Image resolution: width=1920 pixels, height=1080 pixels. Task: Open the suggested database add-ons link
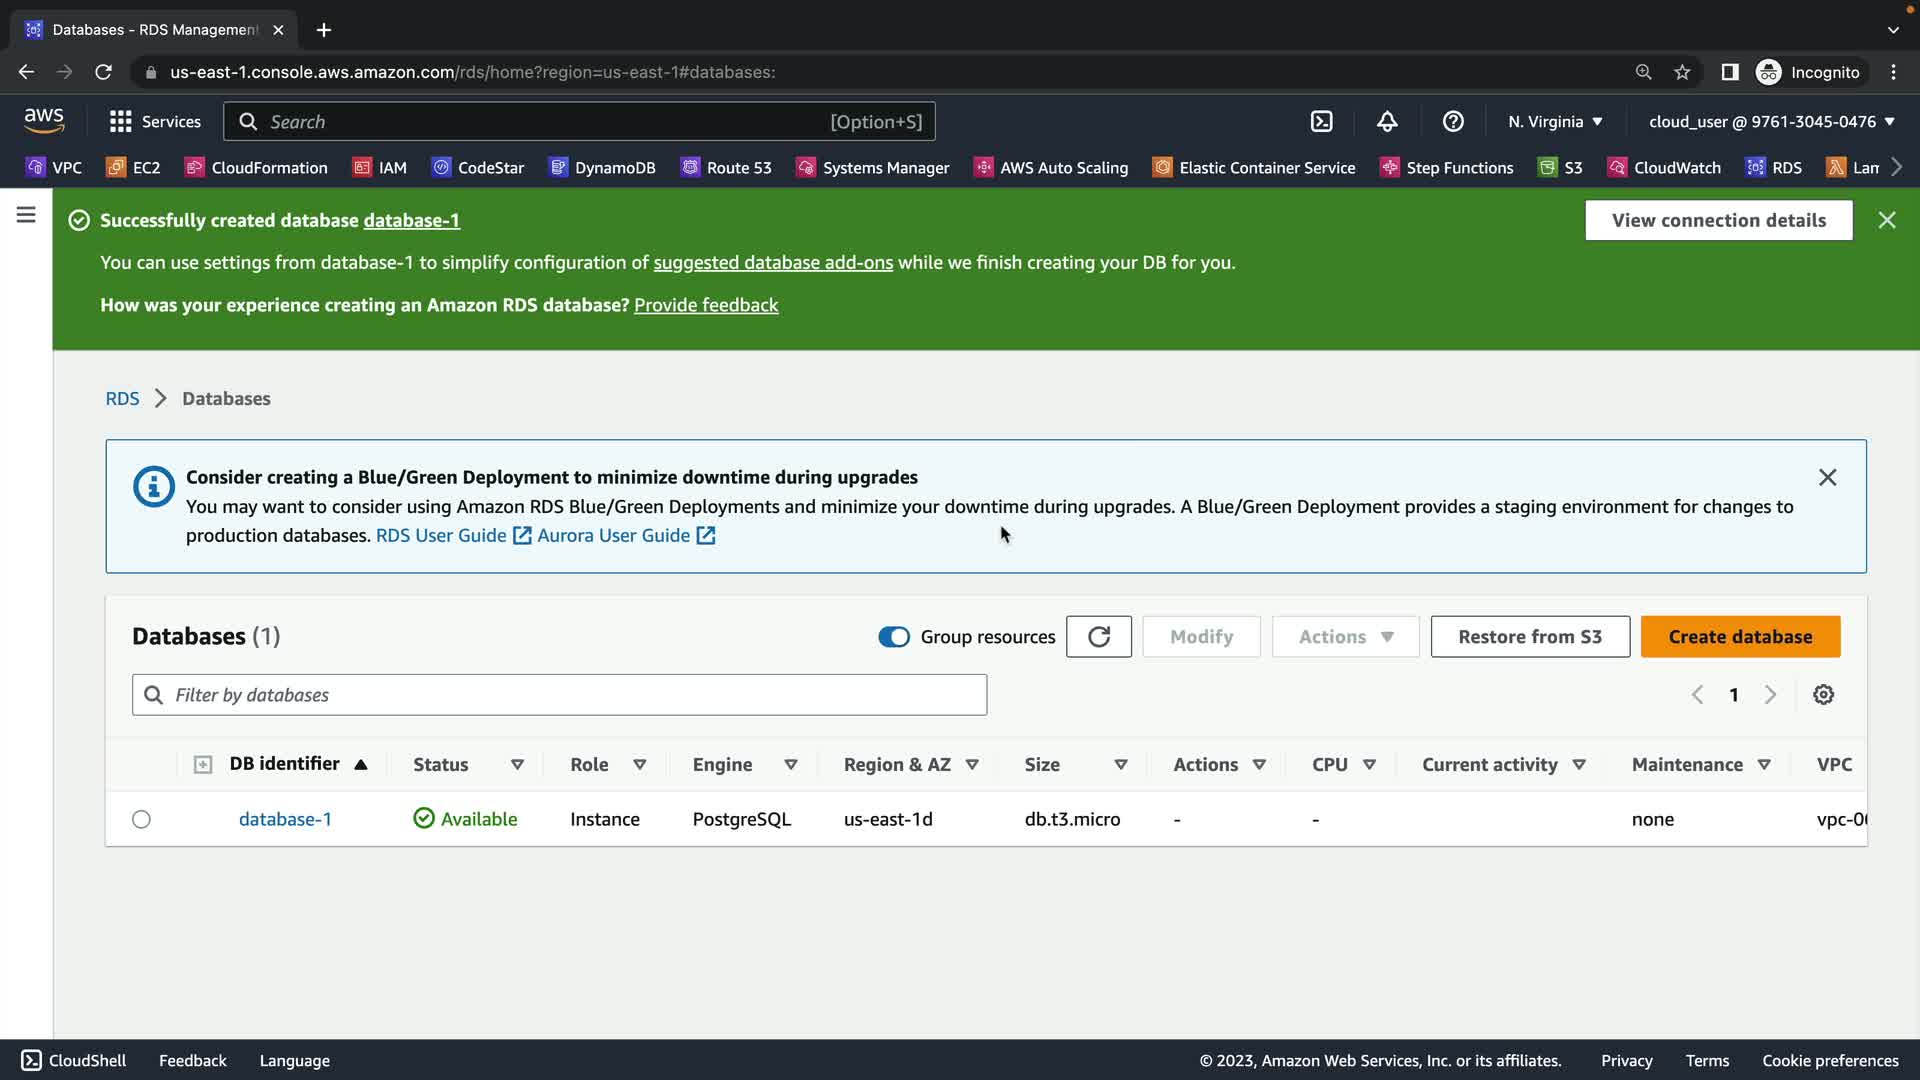(773, 263)
